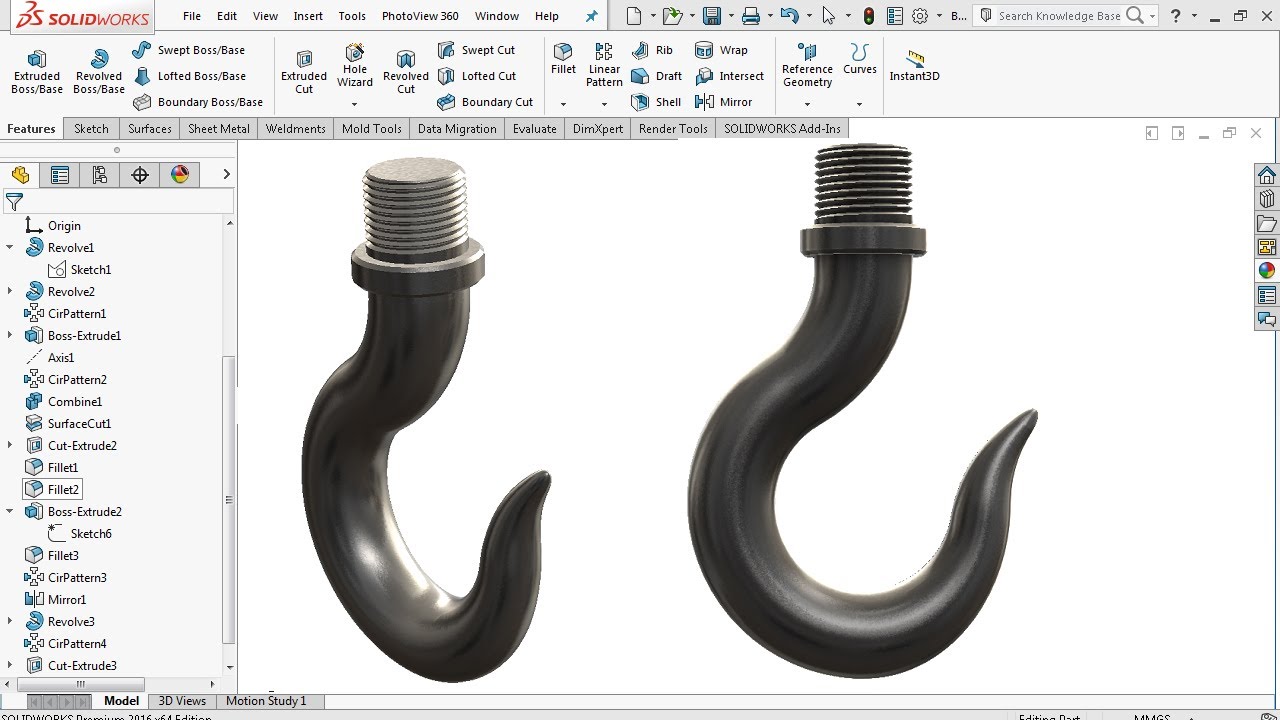Choose the Swept Cut tool
Viewport: 1280px width, 720px height.
click(477, 50)
